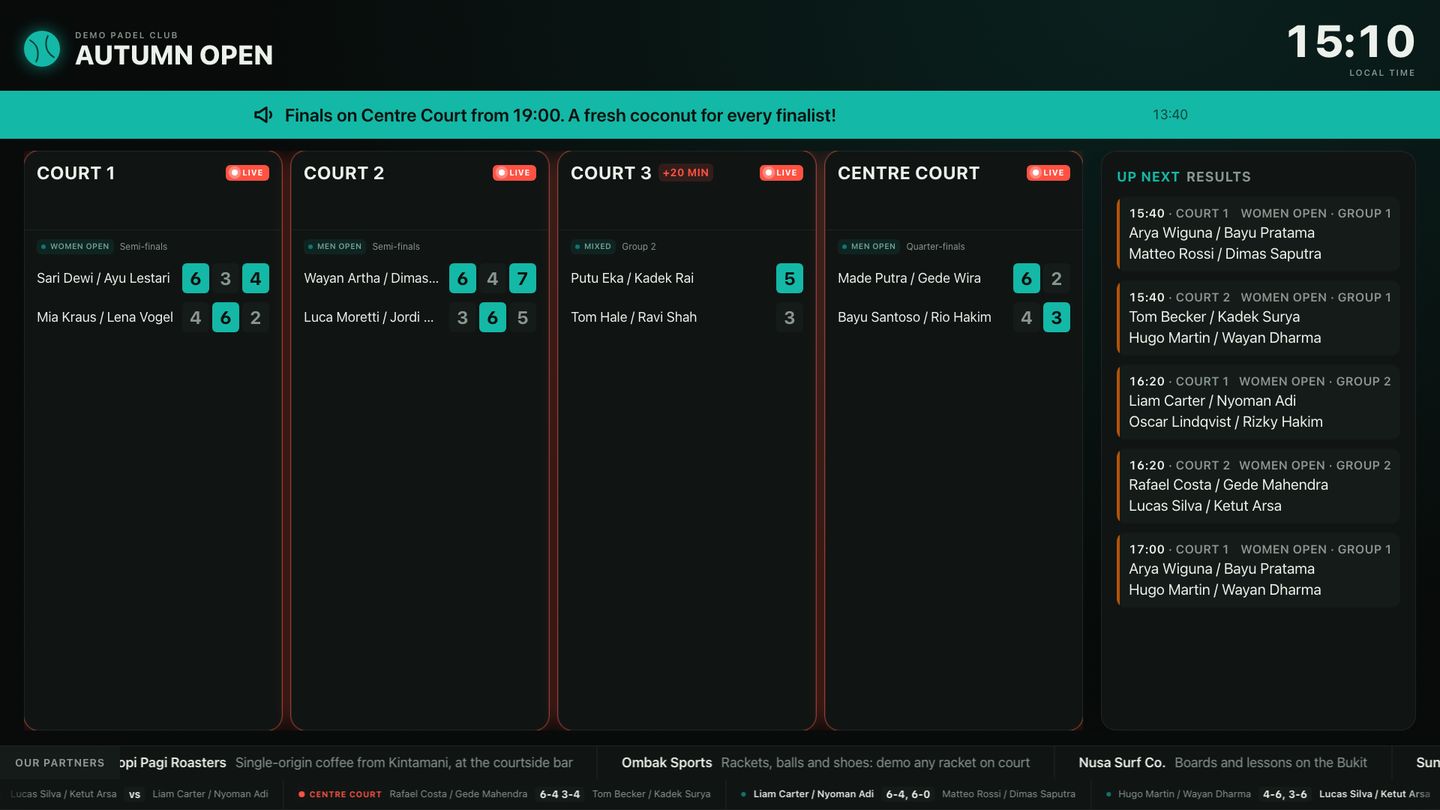Click the +20 MIN delay badge

[x=686, y=173]
